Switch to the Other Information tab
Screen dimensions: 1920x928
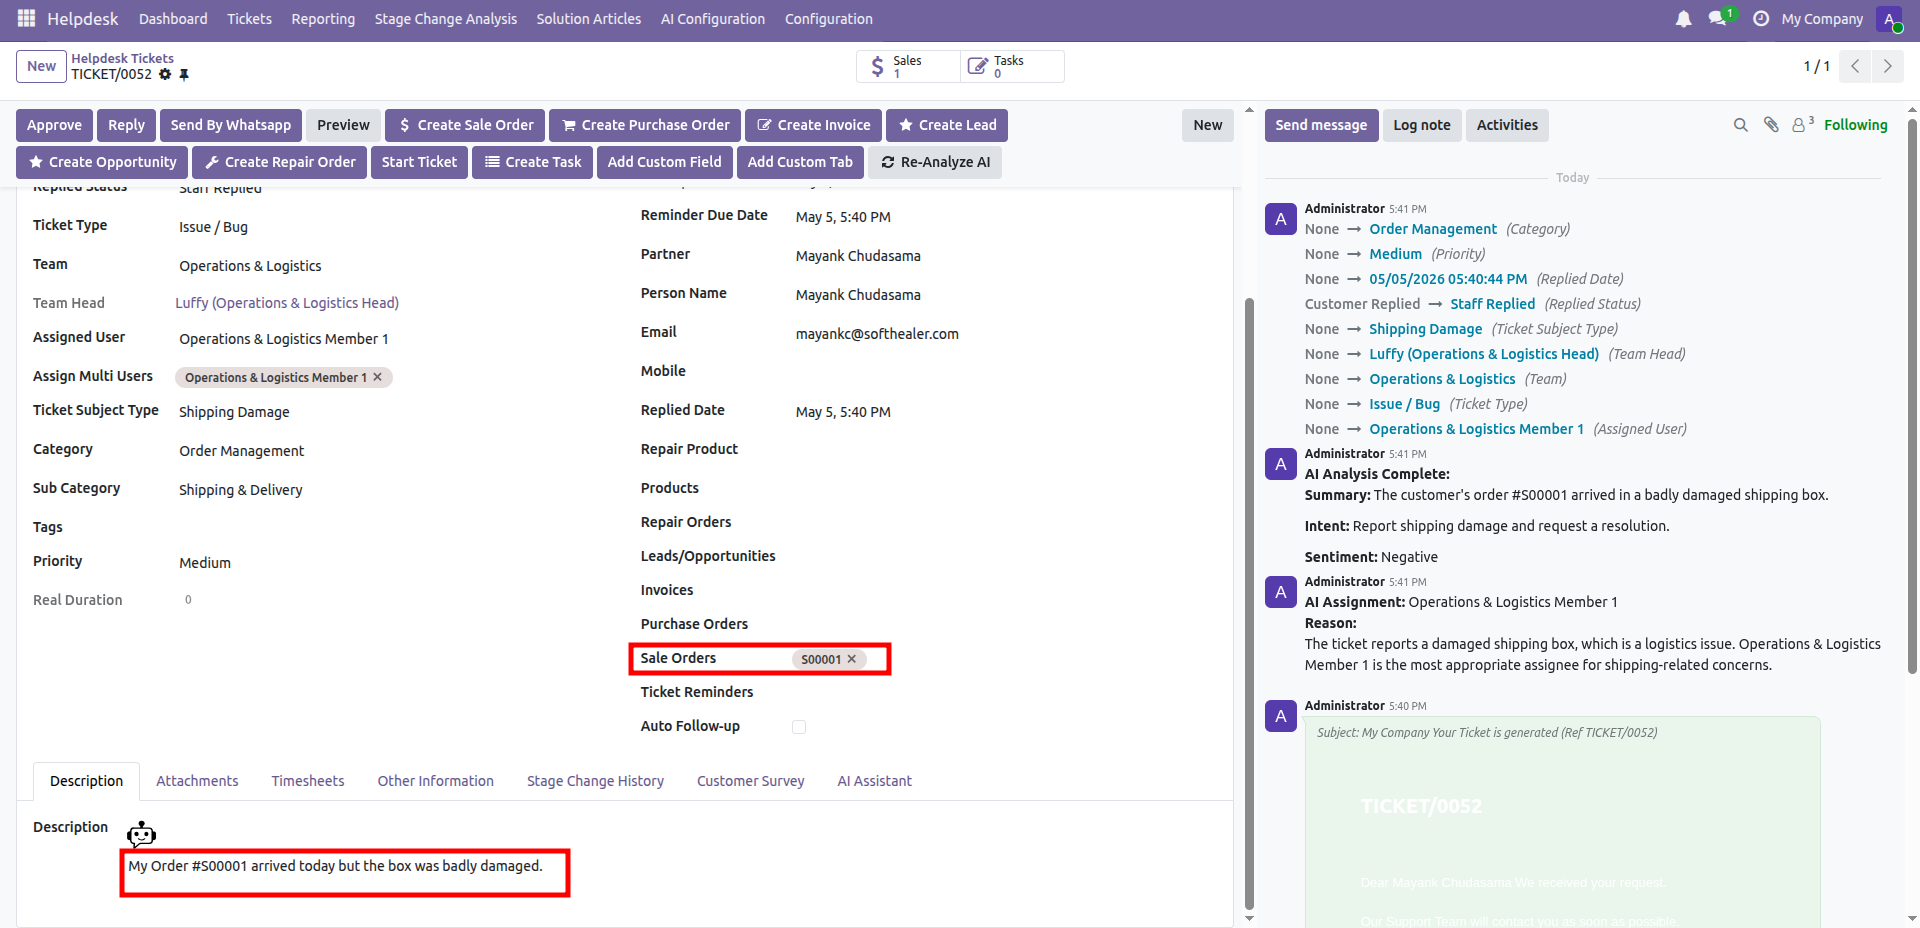tap(436, 781)
